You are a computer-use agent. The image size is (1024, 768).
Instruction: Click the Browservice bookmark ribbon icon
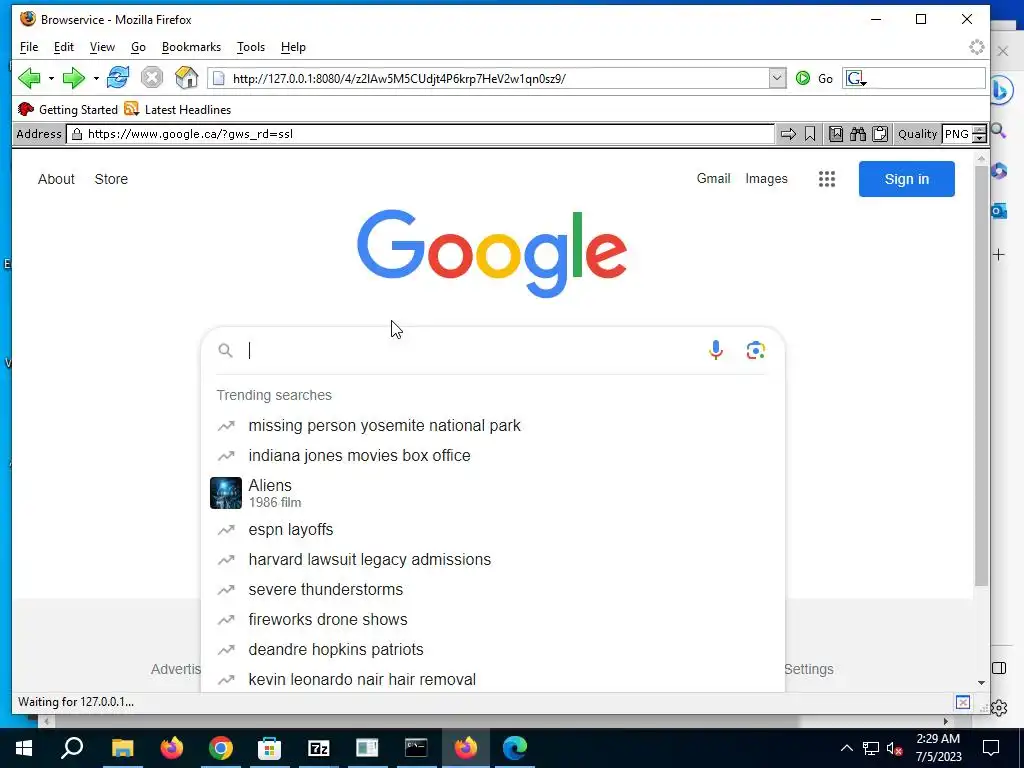click(810, 134)
